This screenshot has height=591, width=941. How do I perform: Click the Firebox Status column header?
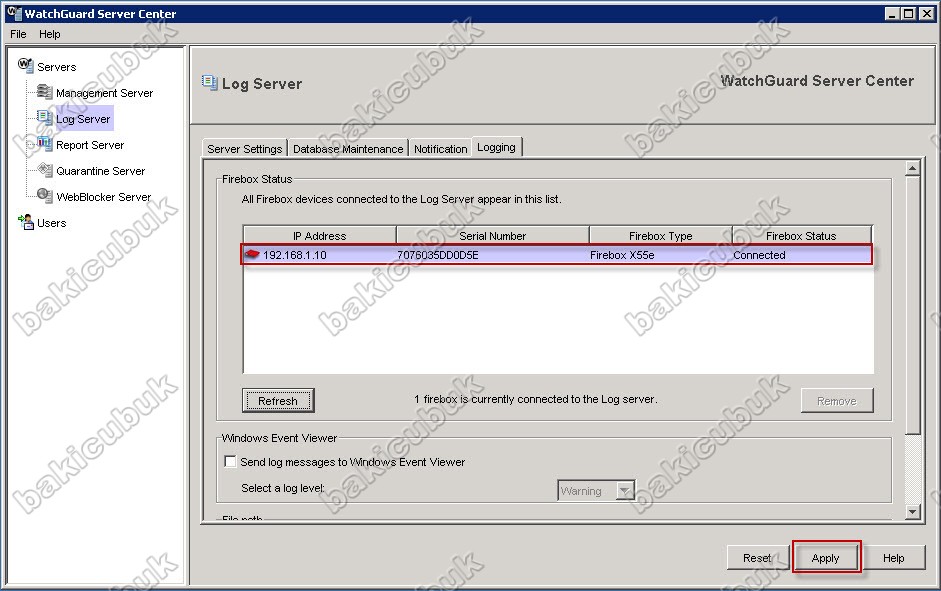tap(801, 235)
